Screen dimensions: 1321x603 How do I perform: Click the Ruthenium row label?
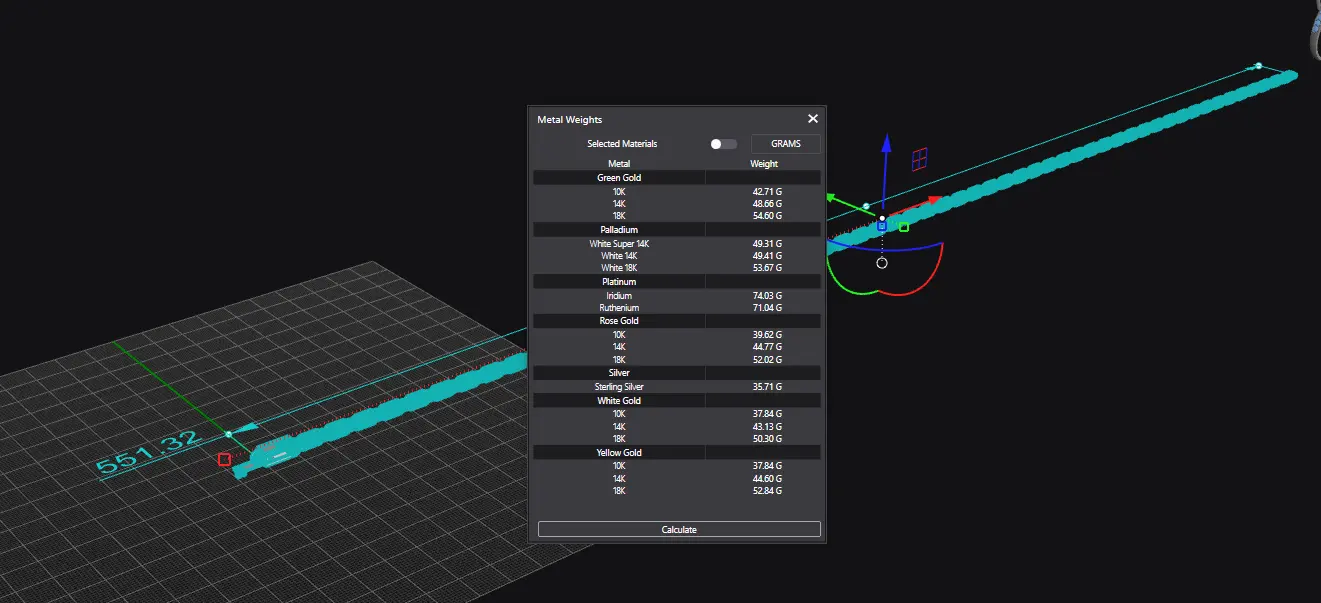pos(619,308)
